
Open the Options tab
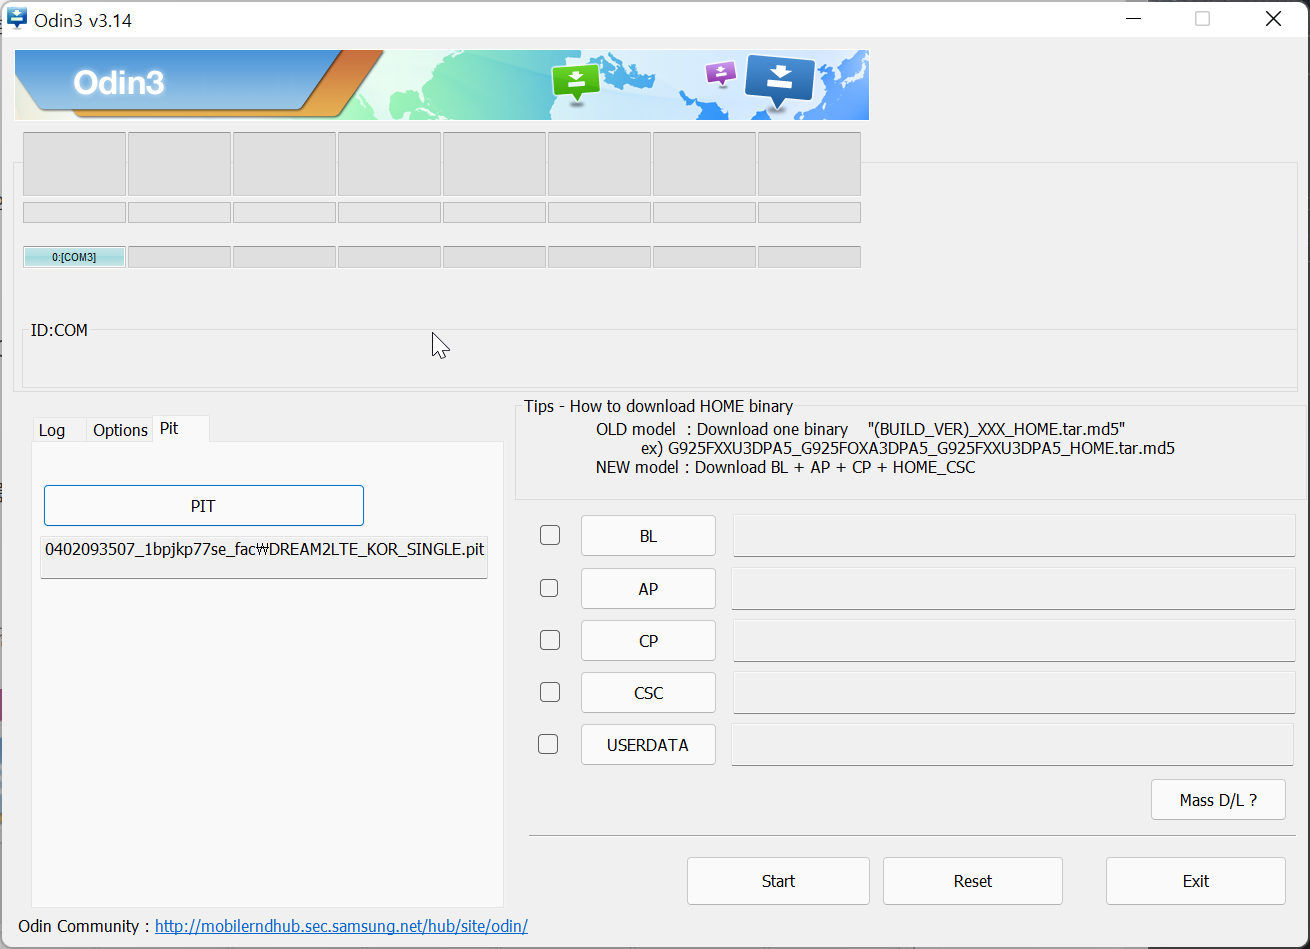(120, 430)
